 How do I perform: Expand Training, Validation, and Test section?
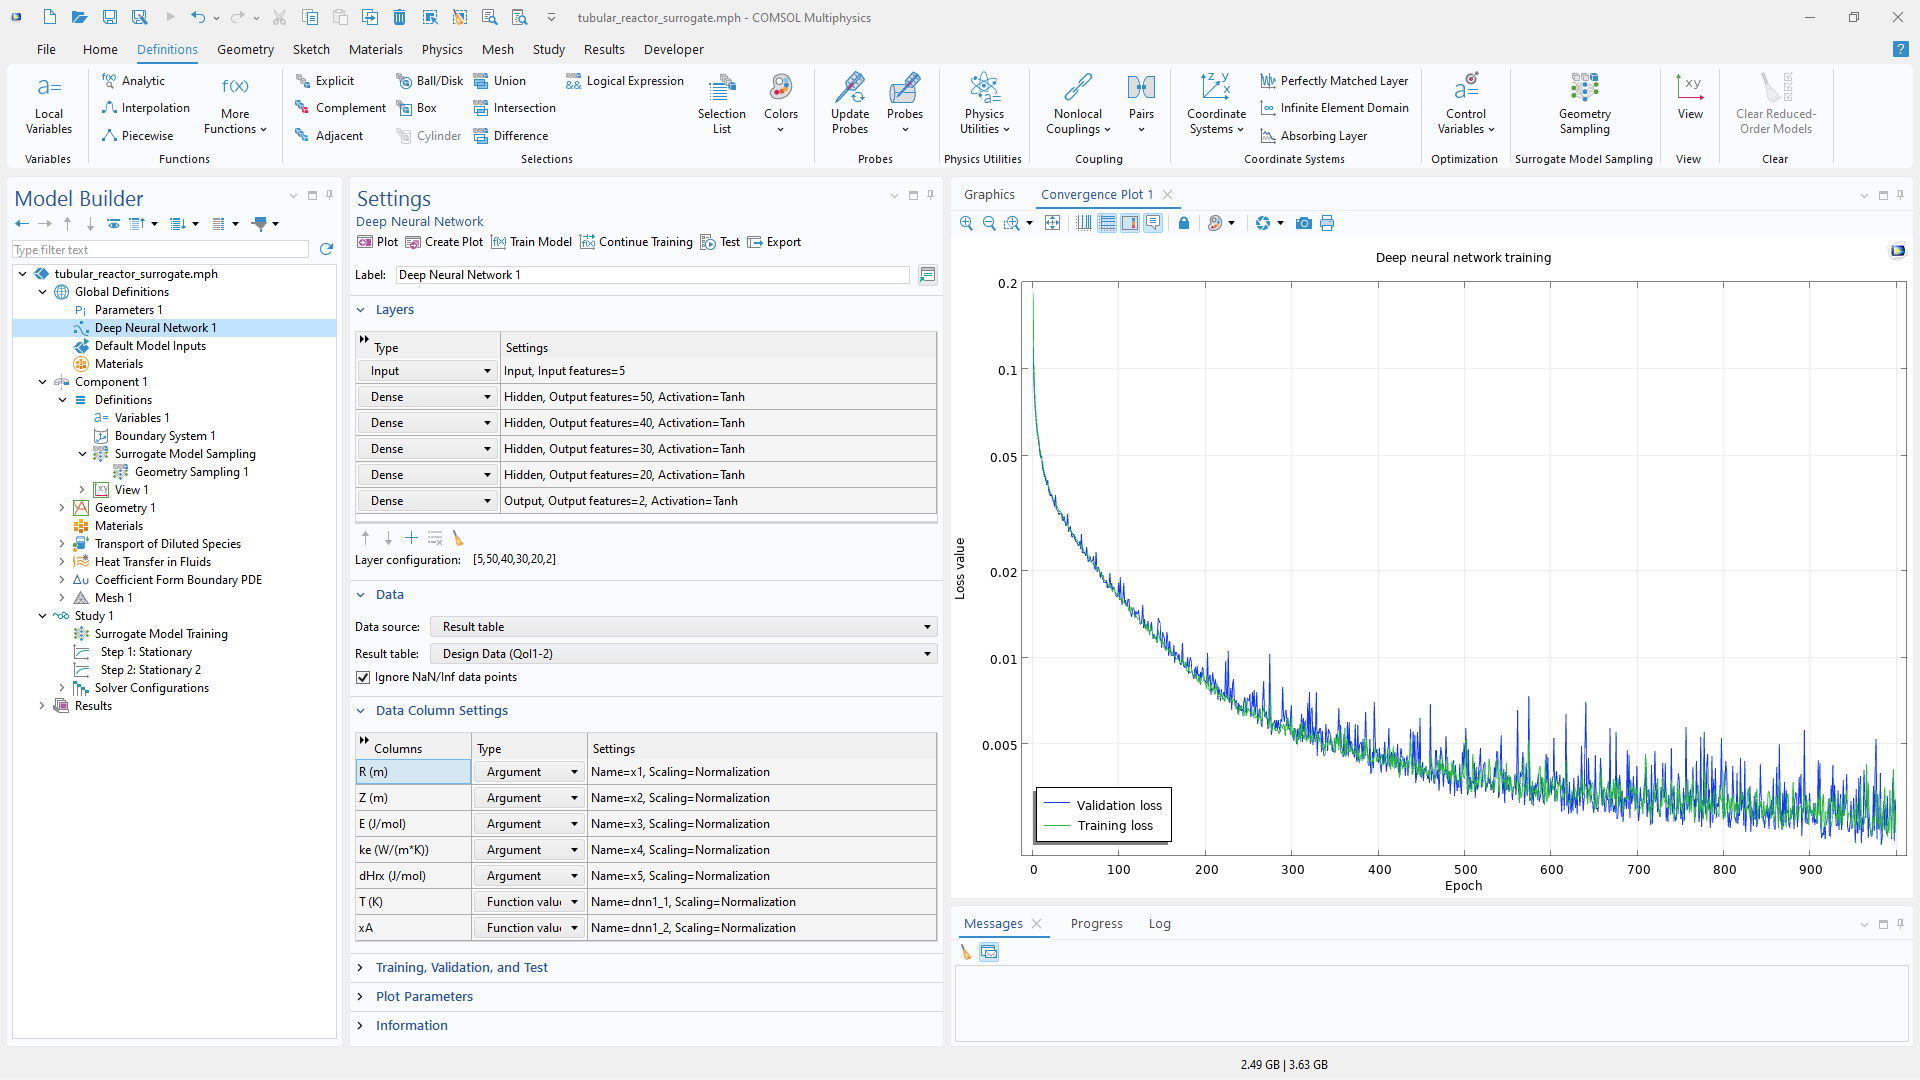(x=461, y=967)
